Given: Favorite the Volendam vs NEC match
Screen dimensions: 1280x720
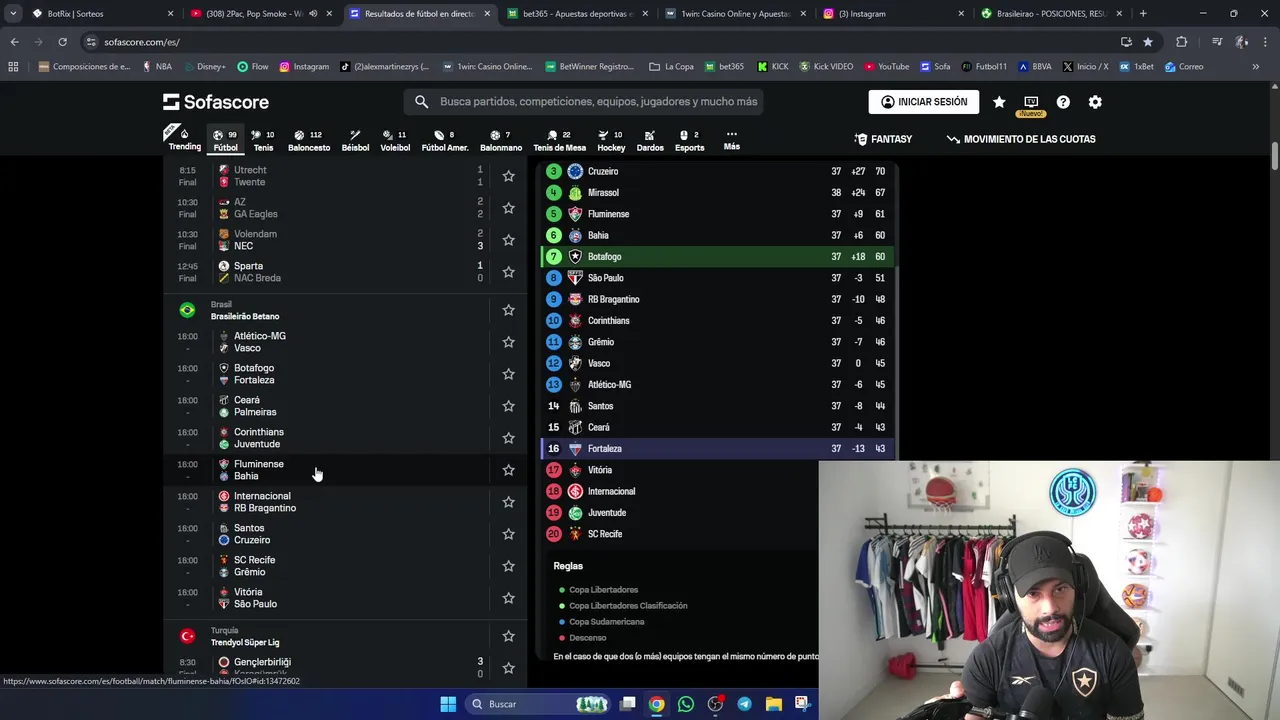Looking at the screenshot, I should click(x=508, y=240).
